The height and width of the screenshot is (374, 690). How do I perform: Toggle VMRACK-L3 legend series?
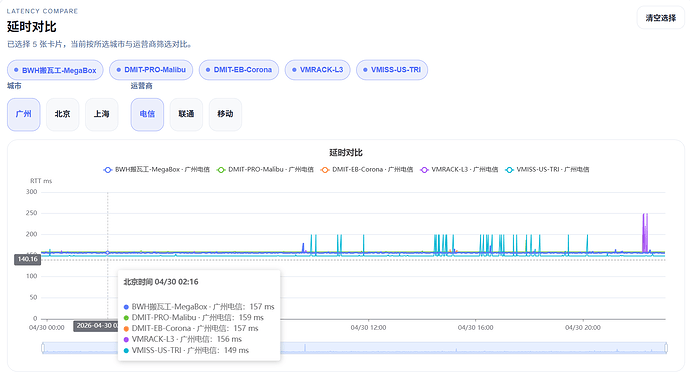click(459, 170)
